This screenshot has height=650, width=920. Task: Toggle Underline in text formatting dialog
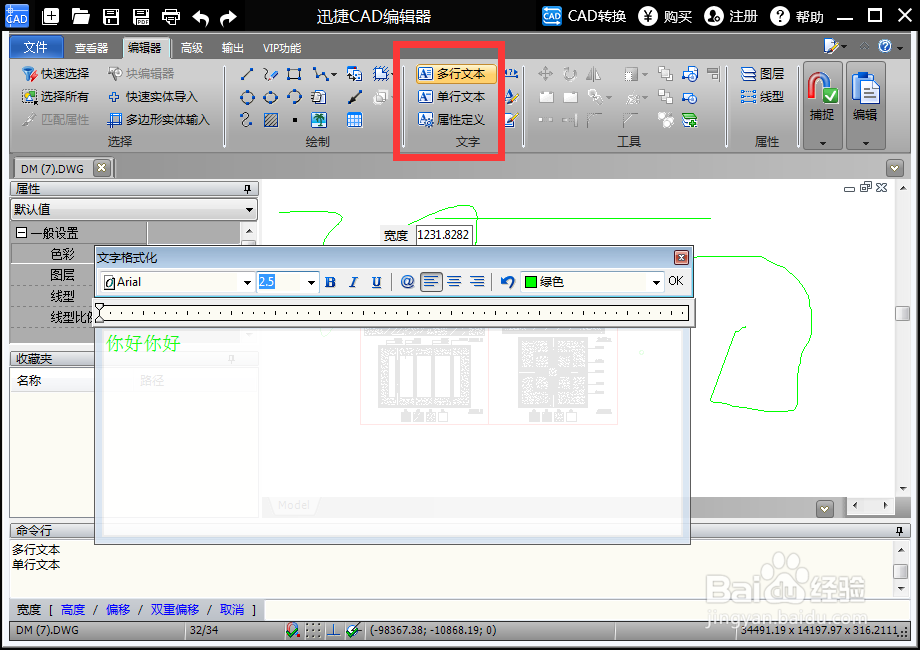click(377, 282)
